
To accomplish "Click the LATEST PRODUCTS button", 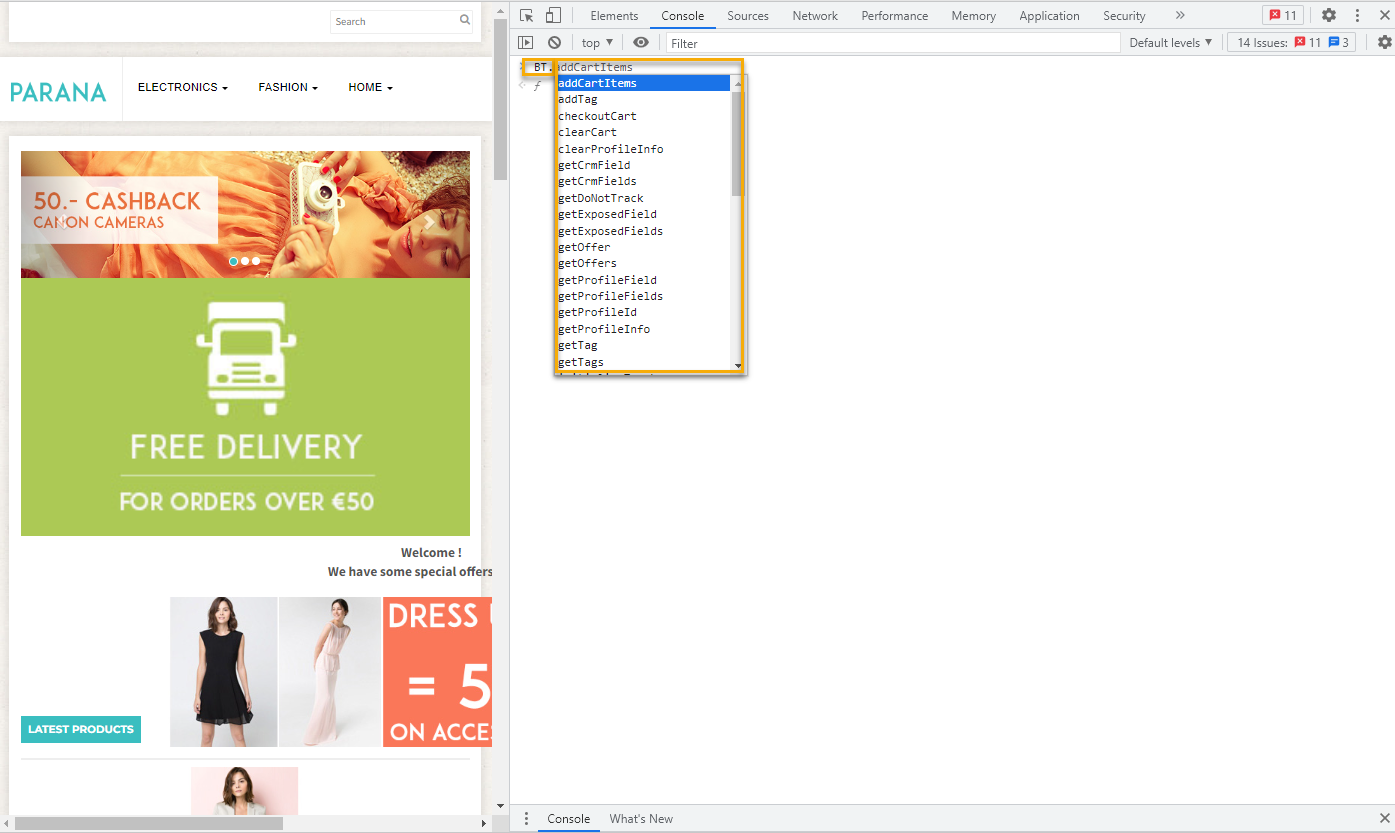I will [x=81, y=729].
